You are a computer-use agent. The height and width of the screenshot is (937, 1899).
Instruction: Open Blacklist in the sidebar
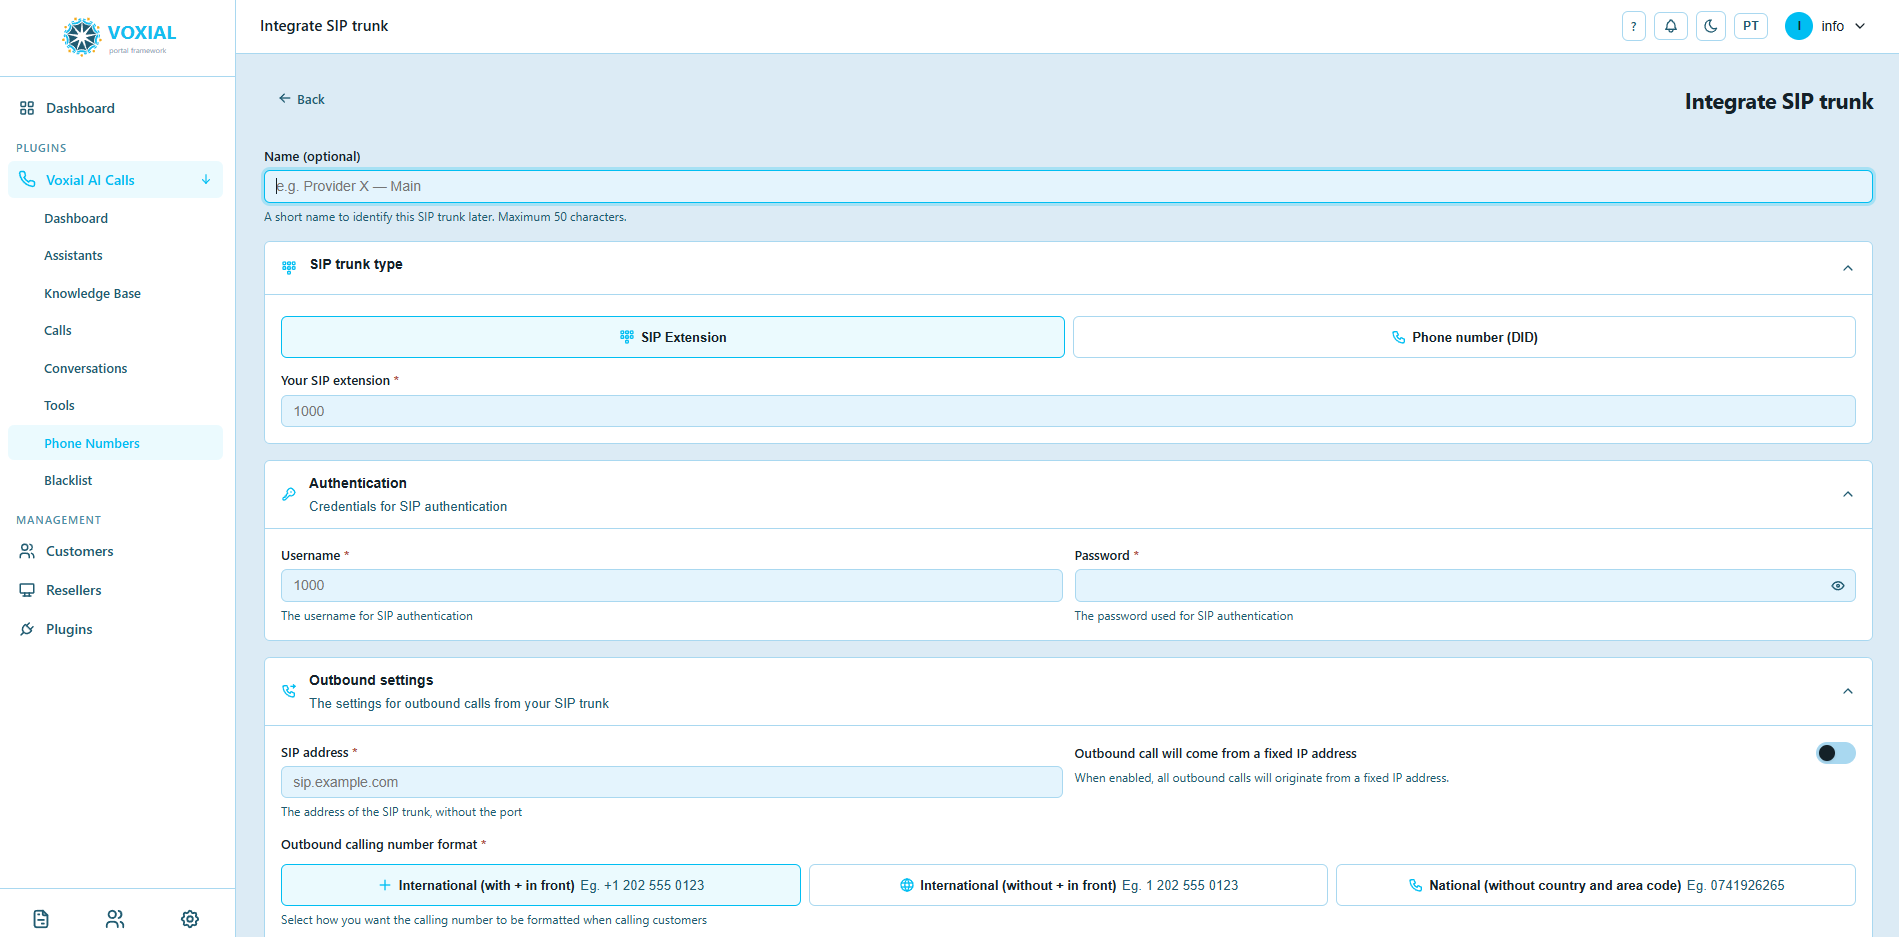68,480
